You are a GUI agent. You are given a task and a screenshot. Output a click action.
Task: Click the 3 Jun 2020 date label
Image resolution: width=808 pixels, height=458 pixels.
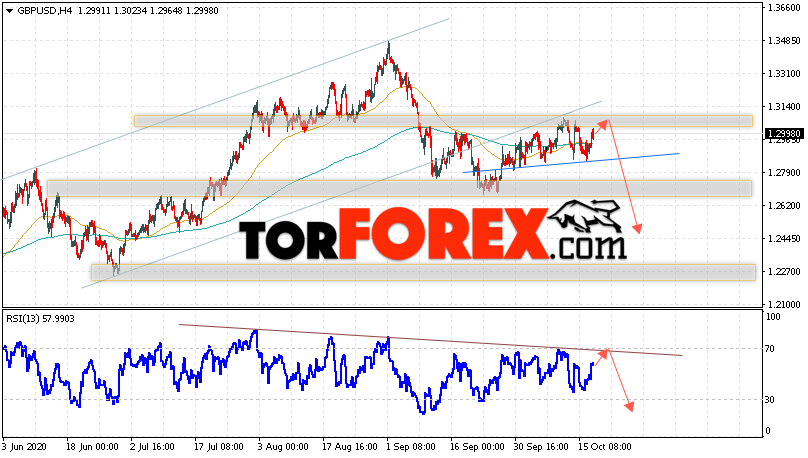(24, 447)
